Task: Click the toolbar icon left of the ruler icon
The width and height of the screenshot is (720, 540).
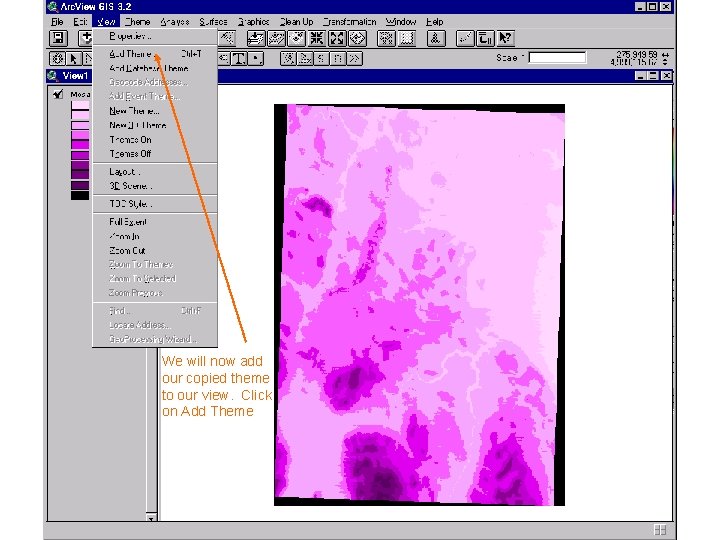Action: [x=436, y=38]
